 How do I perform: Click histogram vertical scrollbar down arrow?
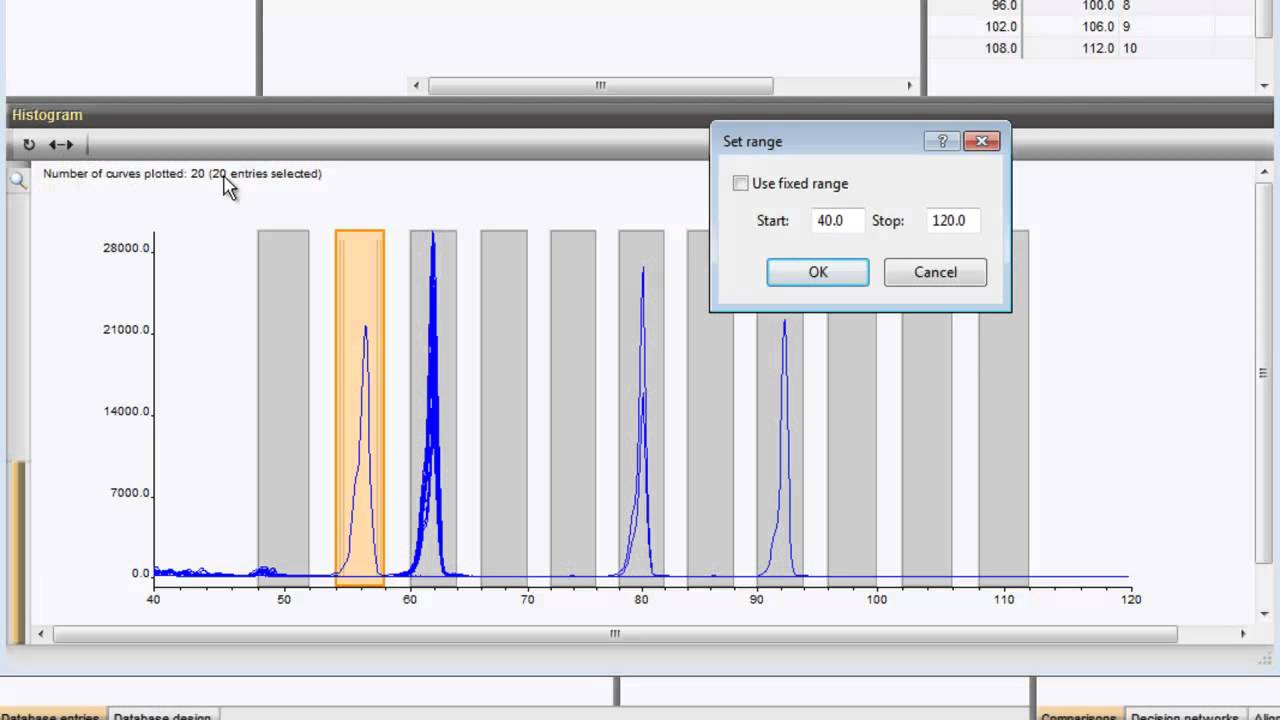pyautogui.click(x=1263, y=613)
